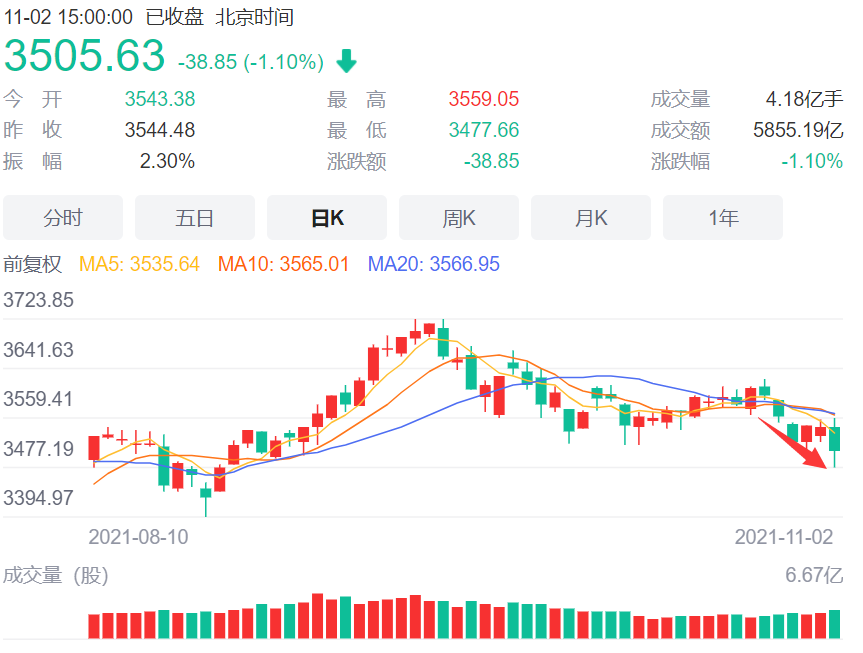The height and width of the screenshot is (653, 863).
Task: Click the 前复权 adjustment label
Action: [32, 264]
